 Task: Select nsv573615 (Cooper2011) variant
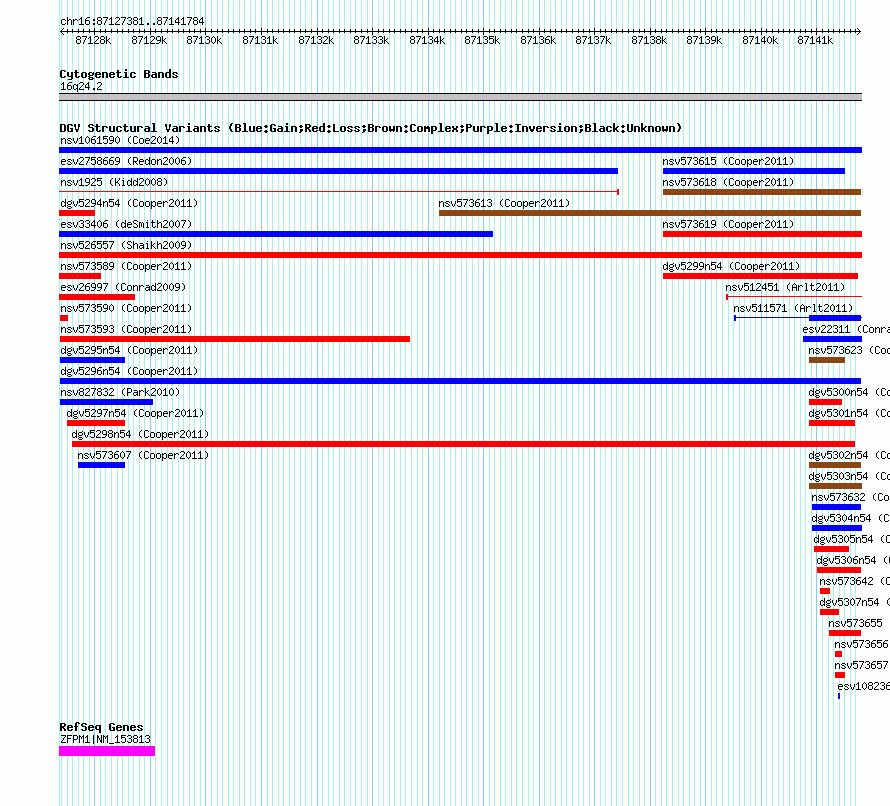pyautogui.click(x=754, y=171)
